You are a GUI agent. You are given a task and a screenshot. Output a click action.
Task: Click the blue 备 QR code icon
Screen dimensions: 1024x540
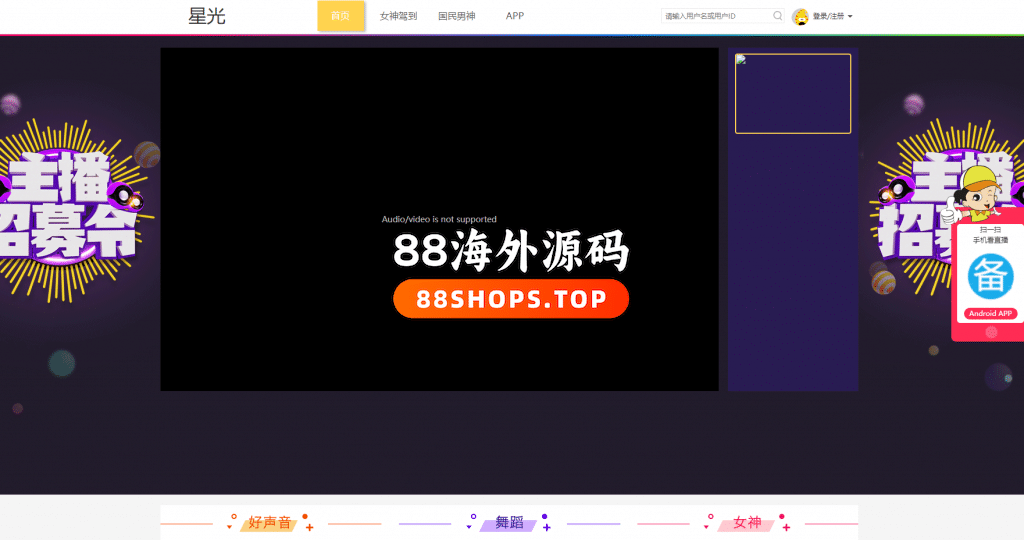[990, 276]
